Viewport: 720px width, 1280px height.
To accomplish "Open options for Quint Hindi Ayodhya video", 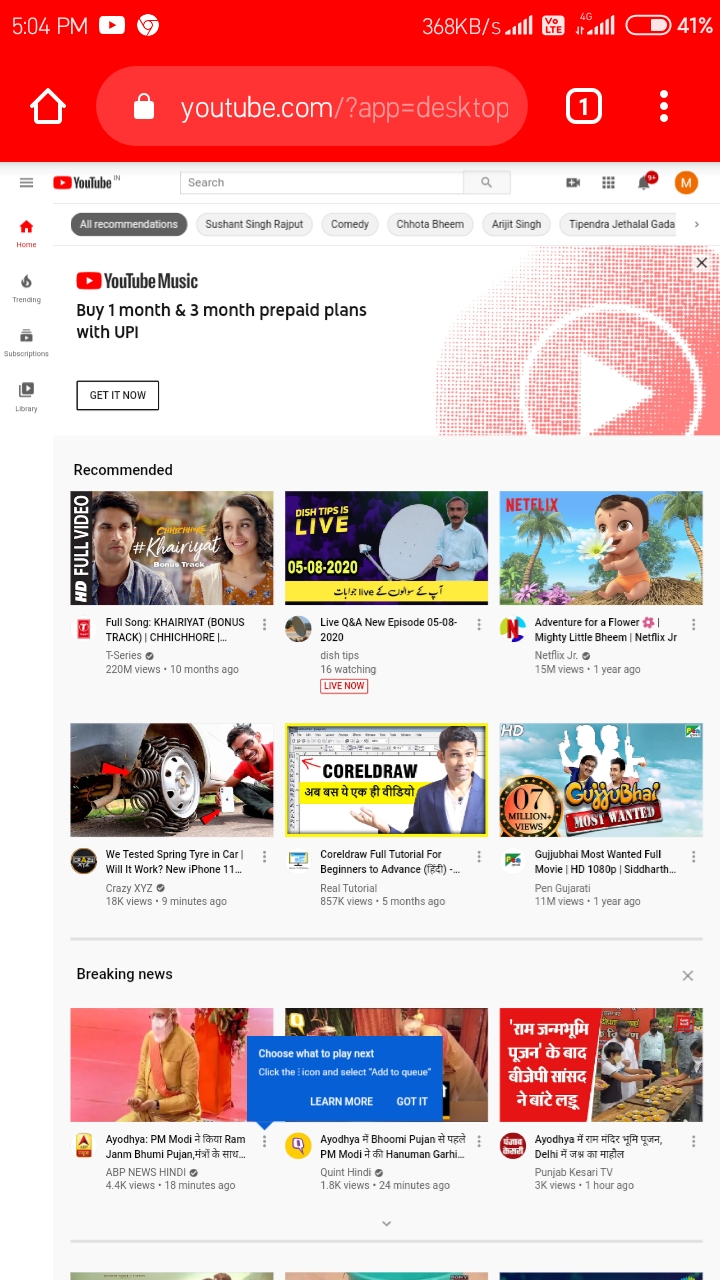I will 479,1141.
